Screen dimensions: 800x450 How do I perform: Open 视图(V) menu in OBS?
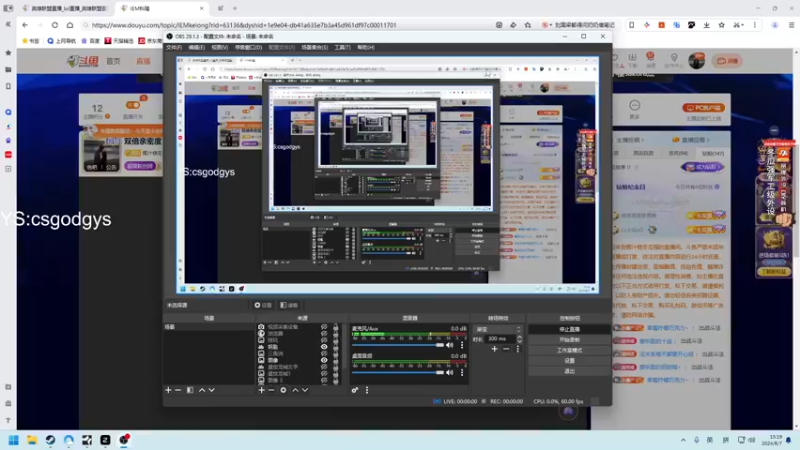219,47
